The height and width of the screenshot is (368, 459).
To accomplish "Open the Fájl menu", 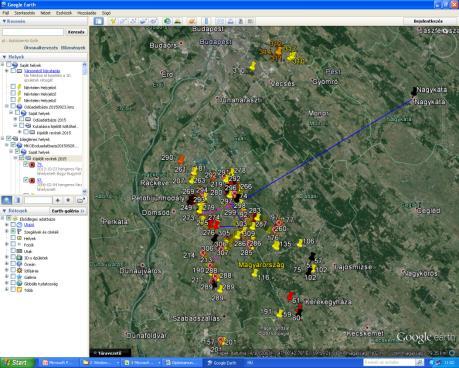I will tap(6, 13).
